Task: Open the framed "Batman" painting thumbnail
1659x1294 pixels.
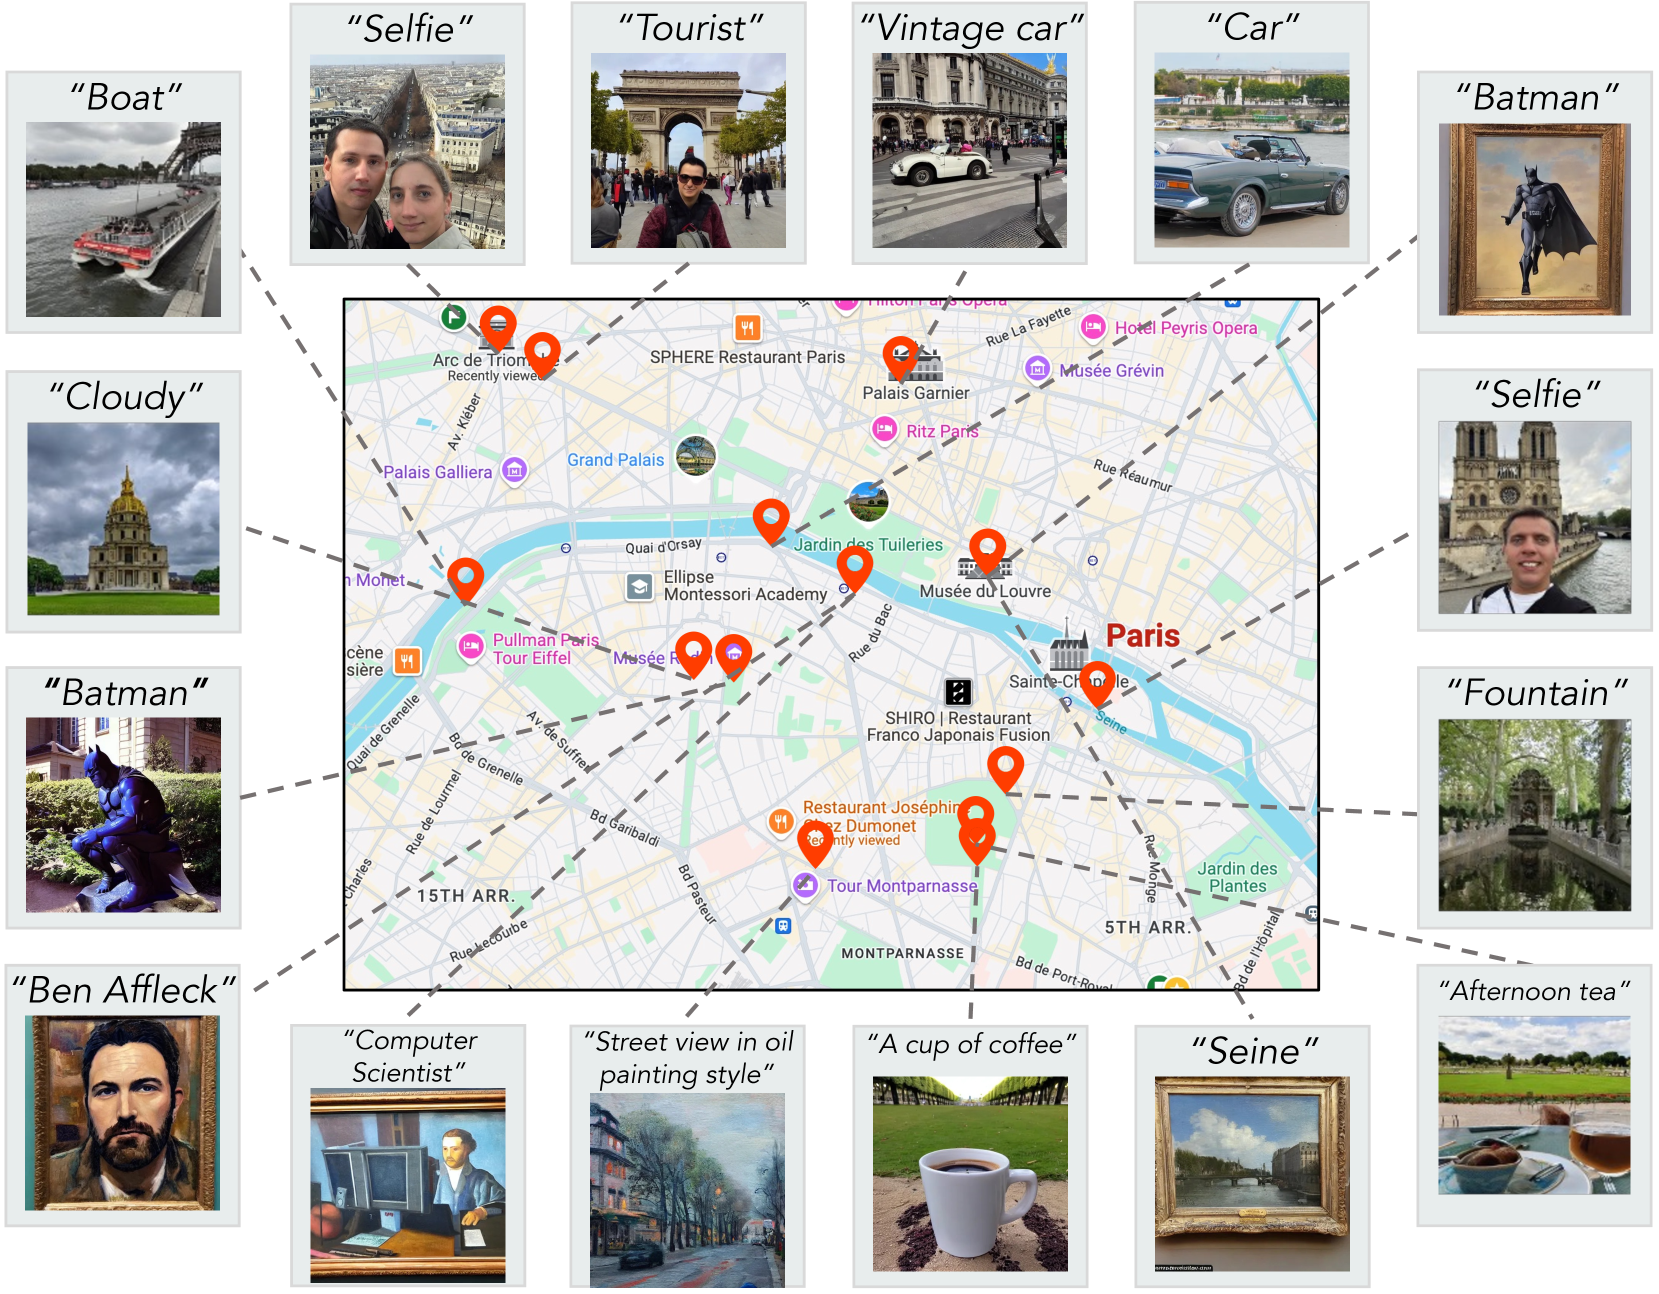Action: (x=1535, y=220)
